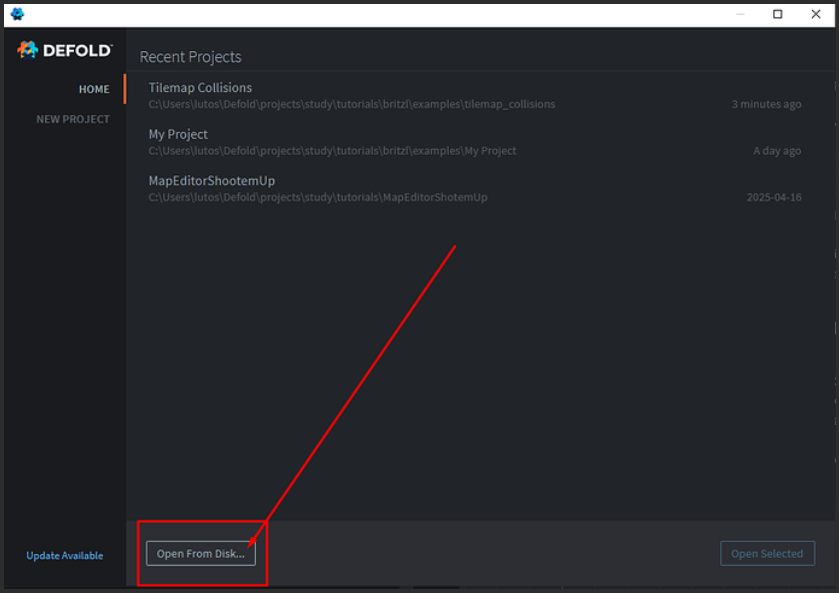Close the Defold window
Image resolution: width=839 pixels, height=593 pixels.
click(x=815, y=14)
